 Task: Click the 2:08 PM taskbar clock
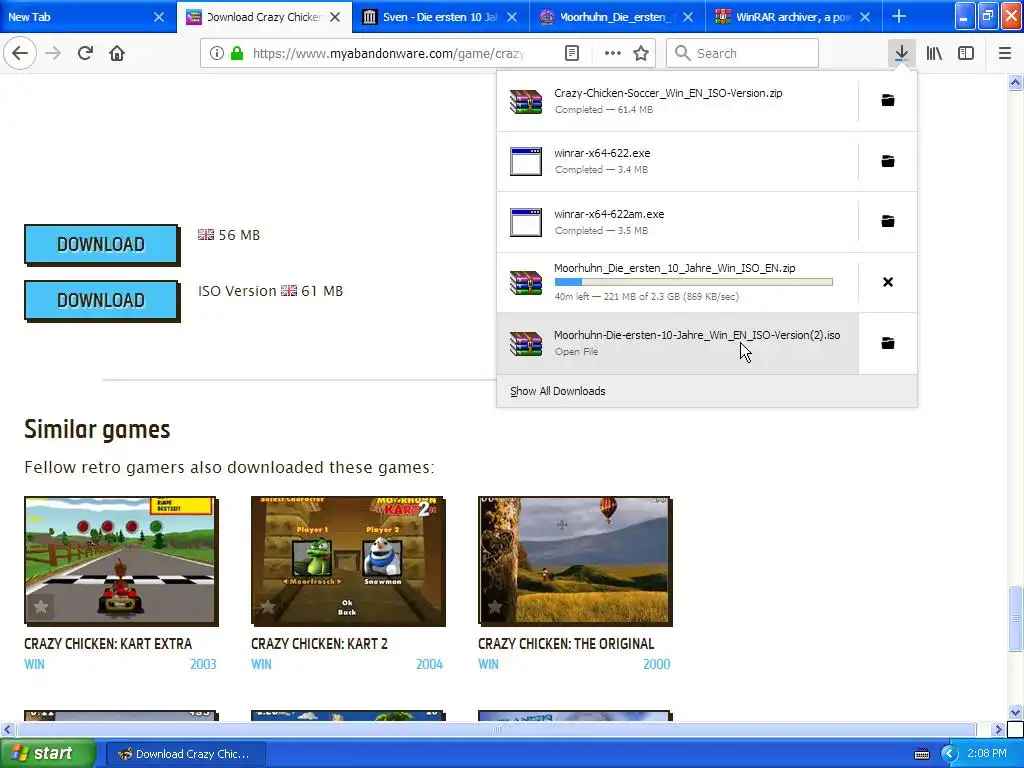(987, 753)
